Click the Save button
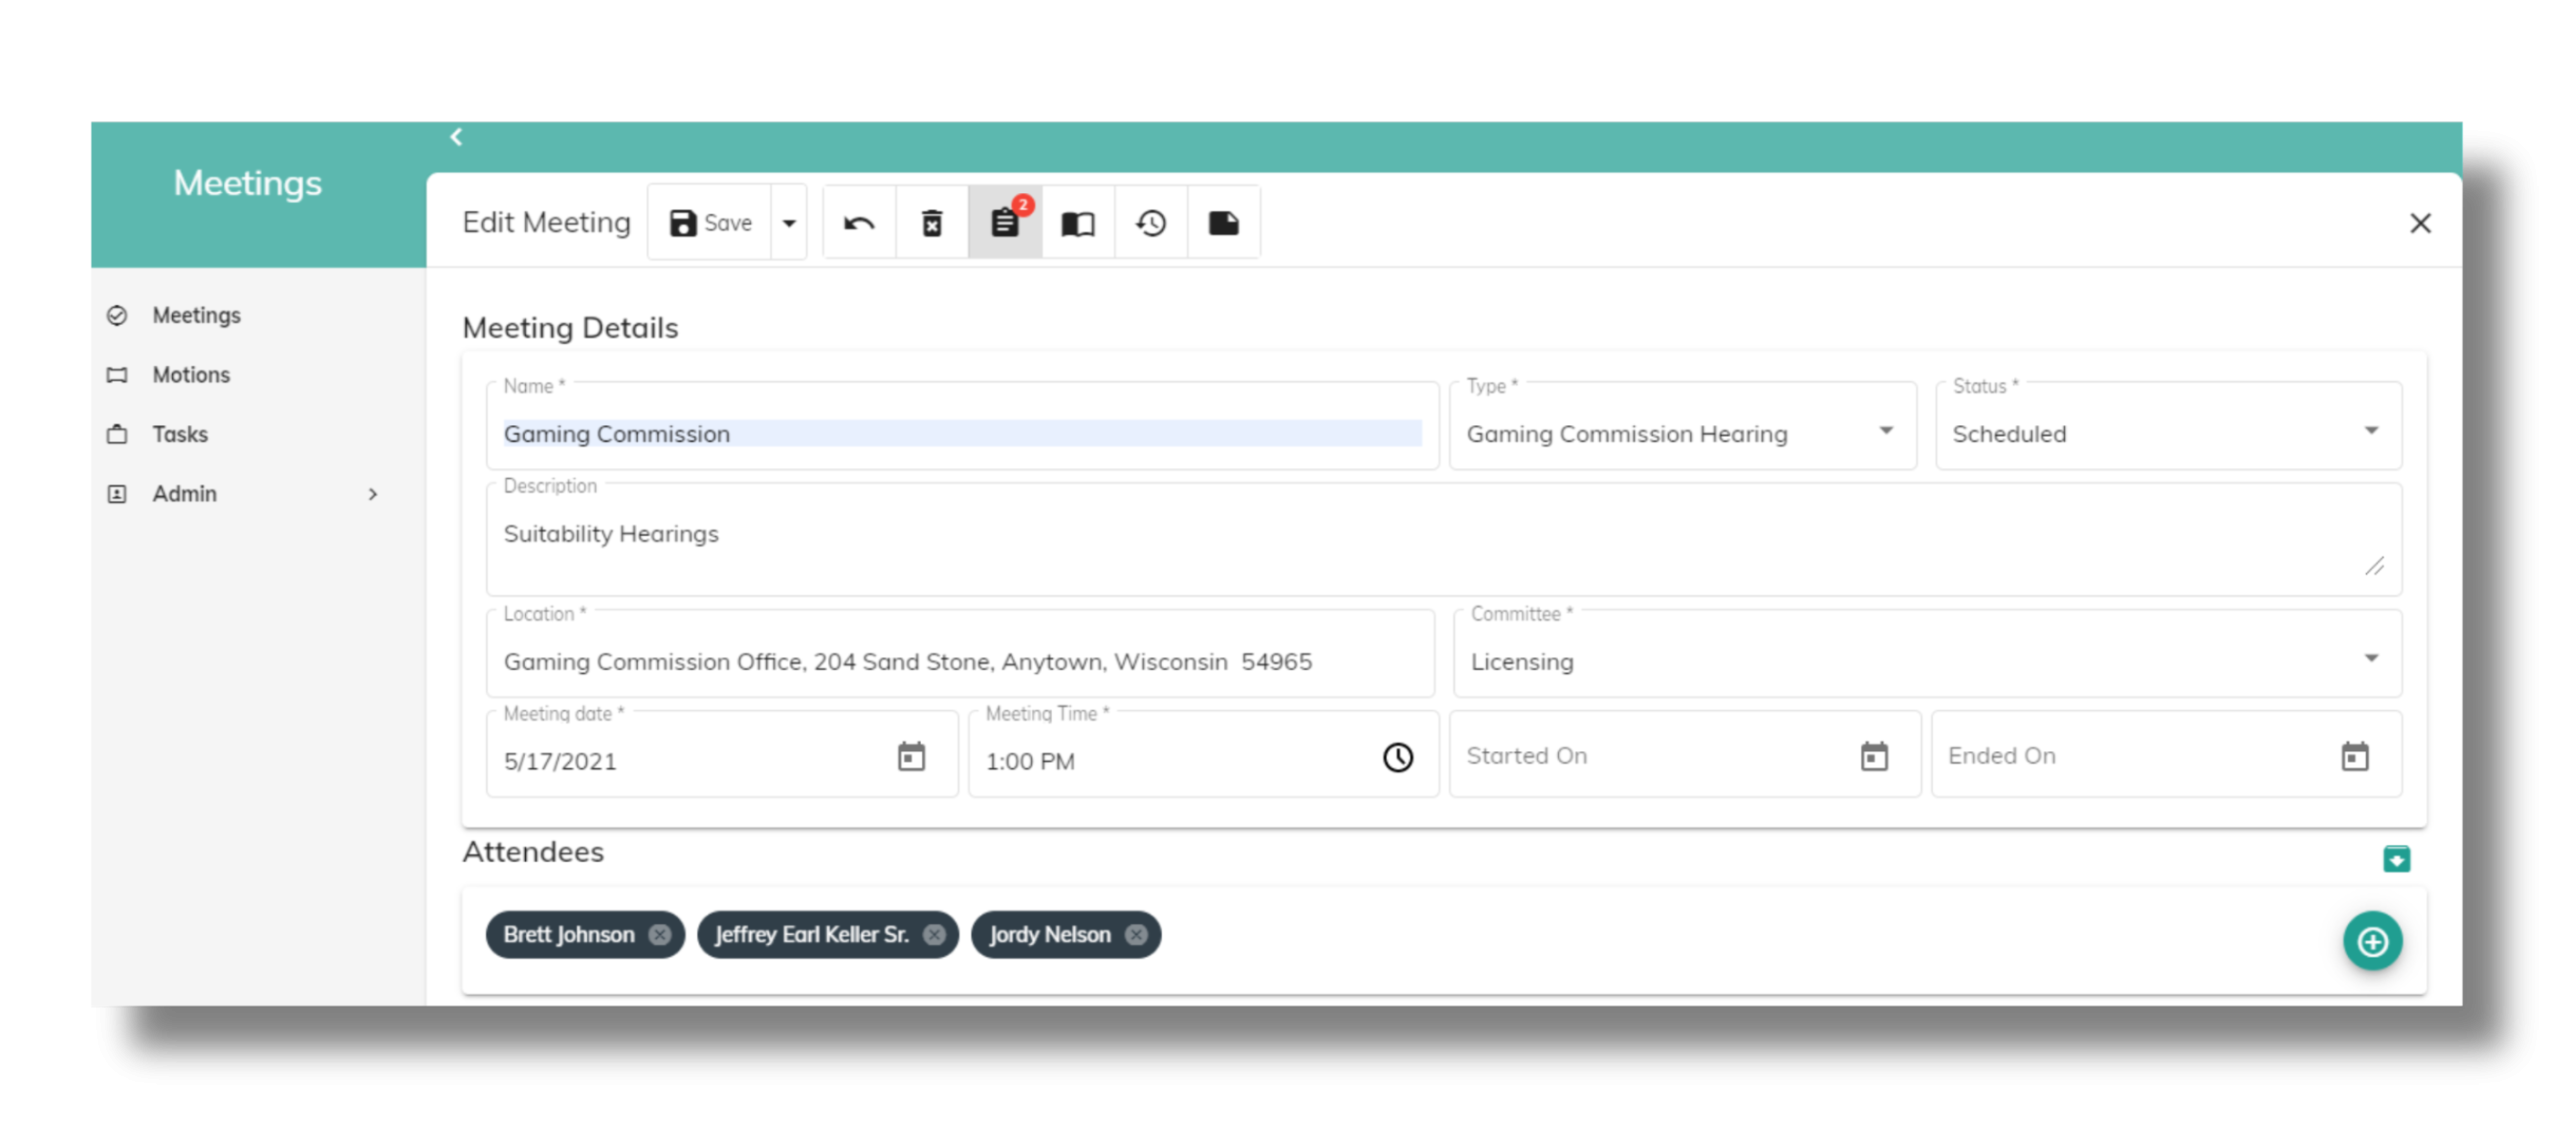 (x=710, y=223)
